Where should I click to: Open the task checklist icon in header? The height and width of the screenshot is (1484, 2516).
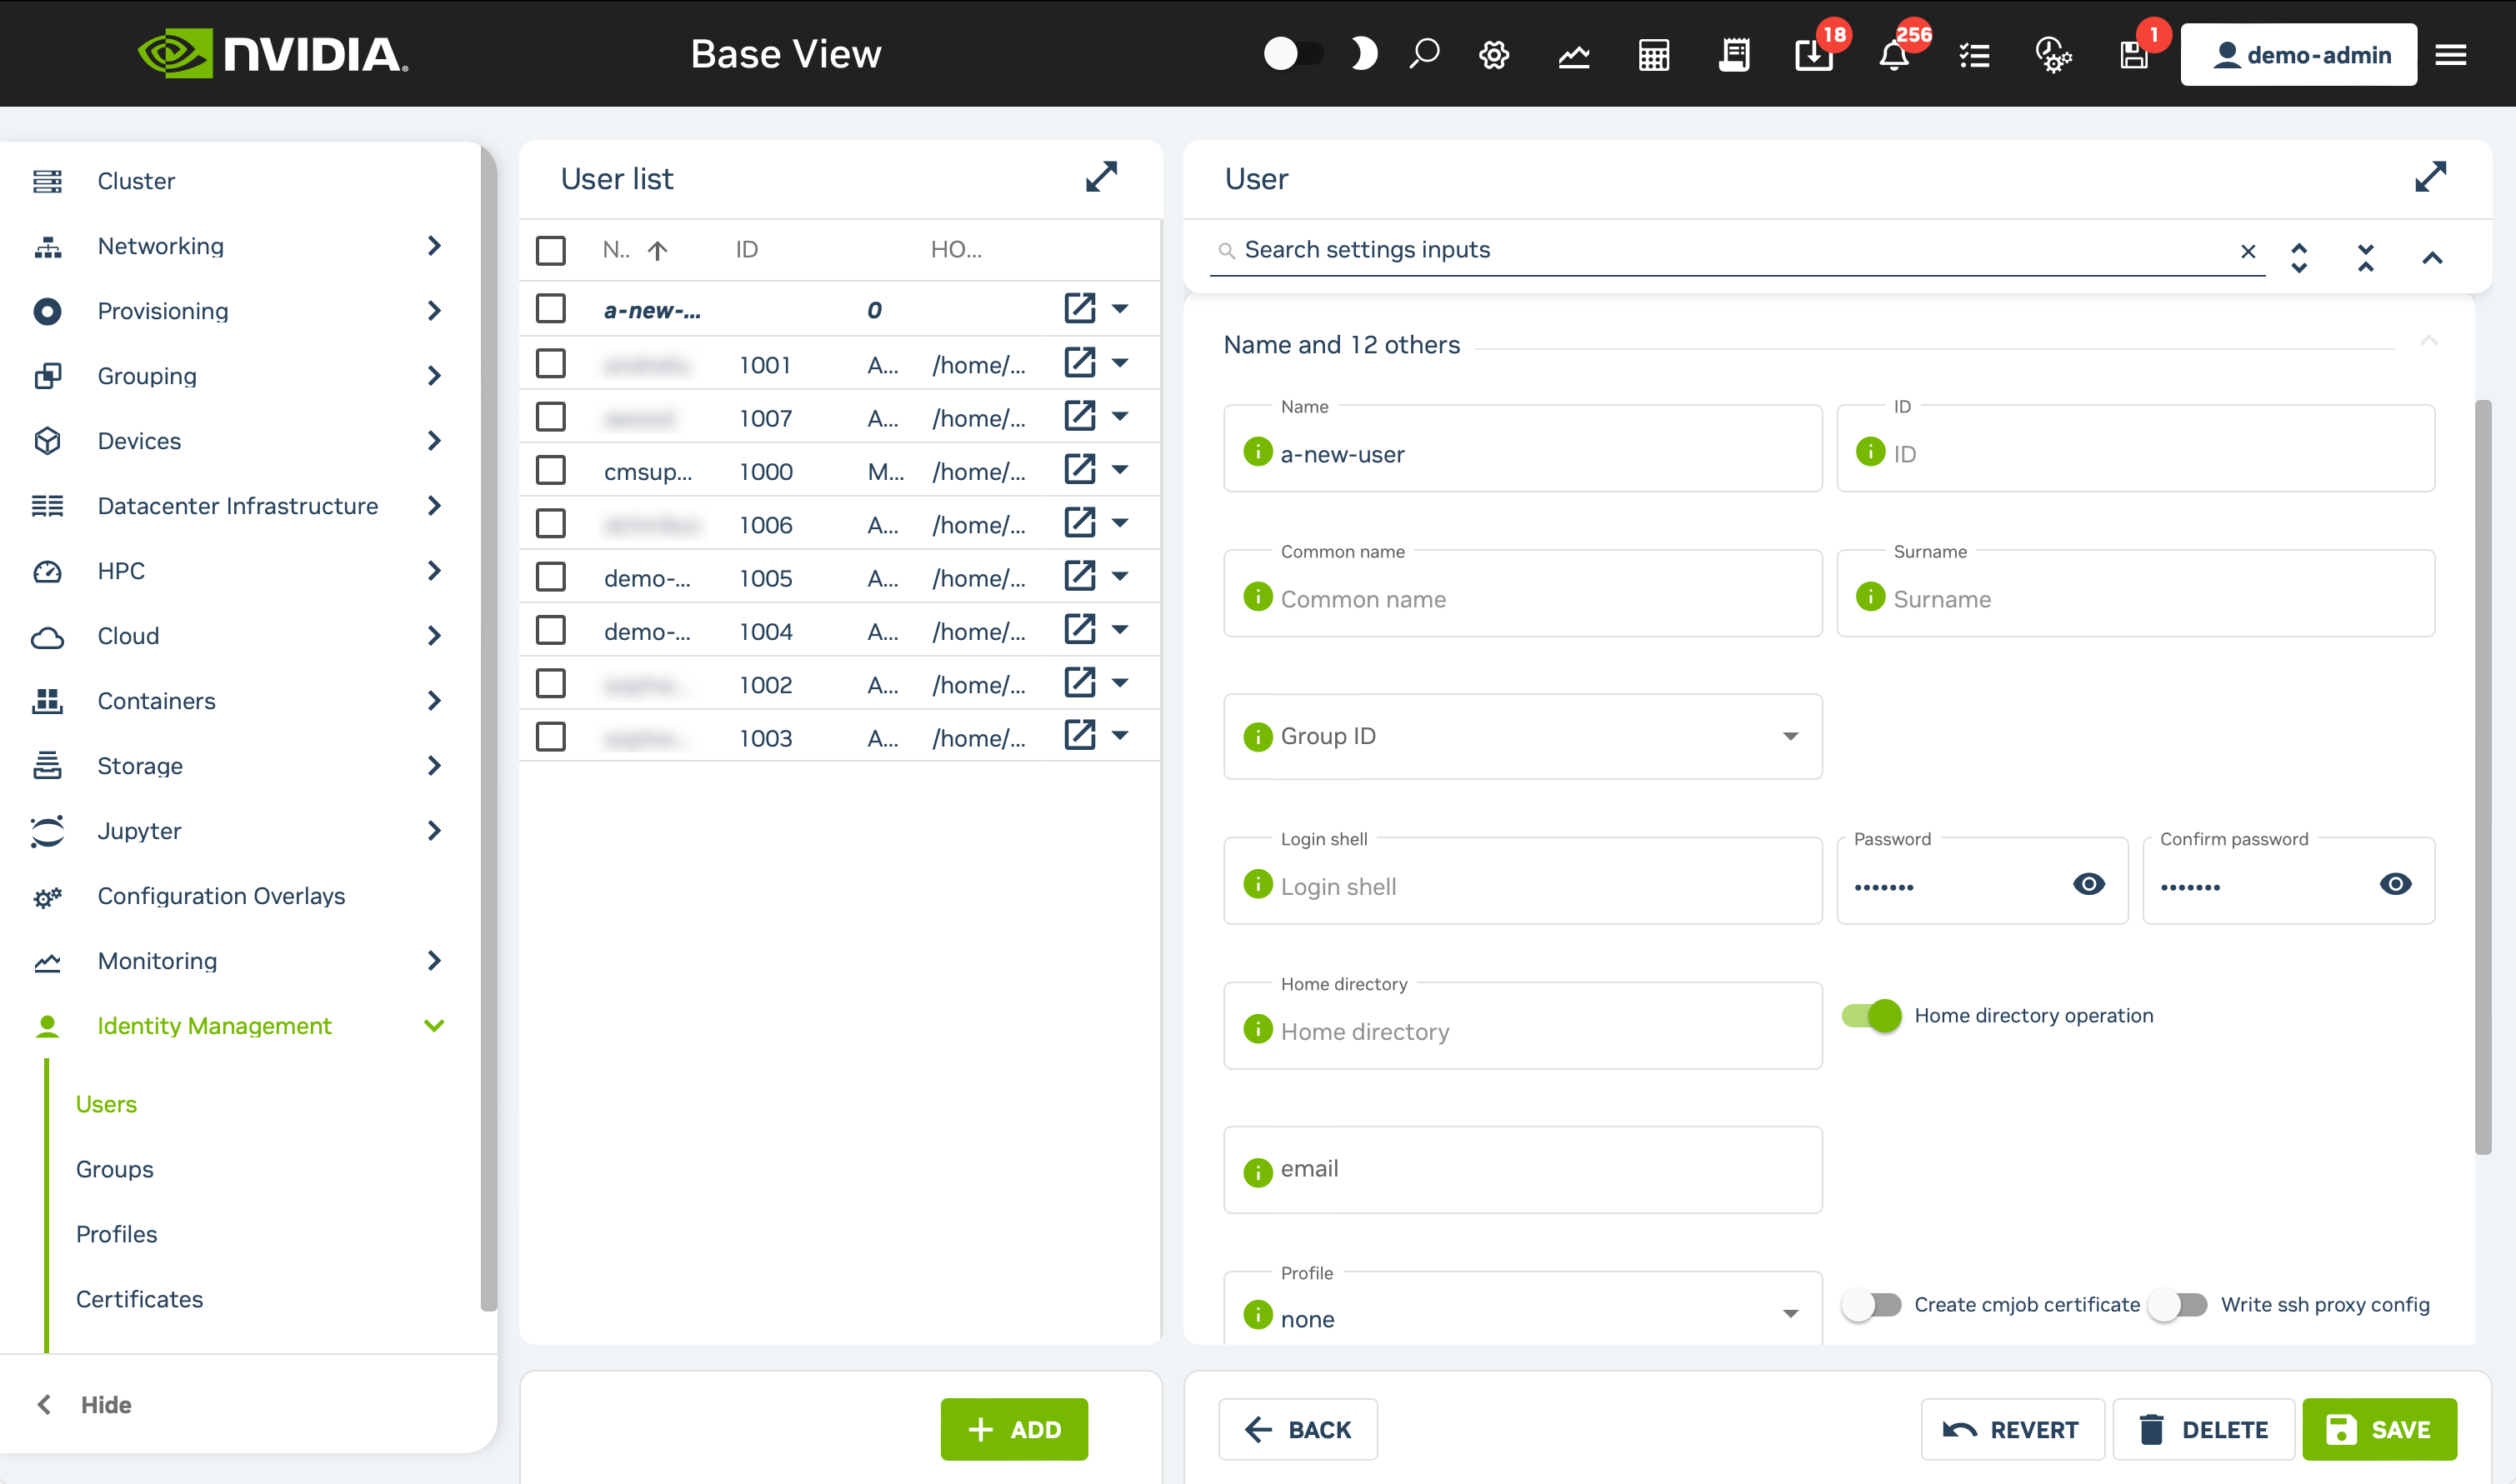click(1974, 55)
